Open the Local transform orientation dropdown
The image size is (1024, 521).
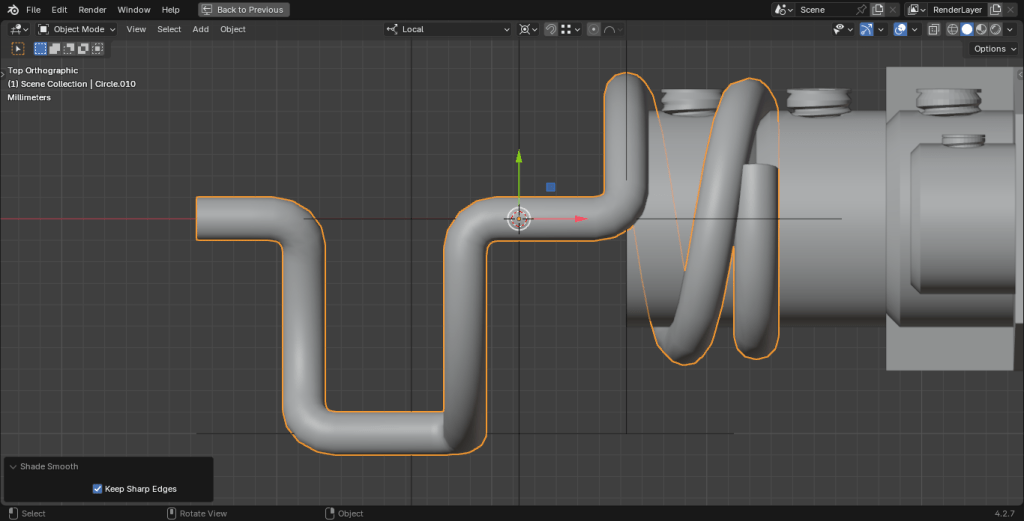[448, 29]
